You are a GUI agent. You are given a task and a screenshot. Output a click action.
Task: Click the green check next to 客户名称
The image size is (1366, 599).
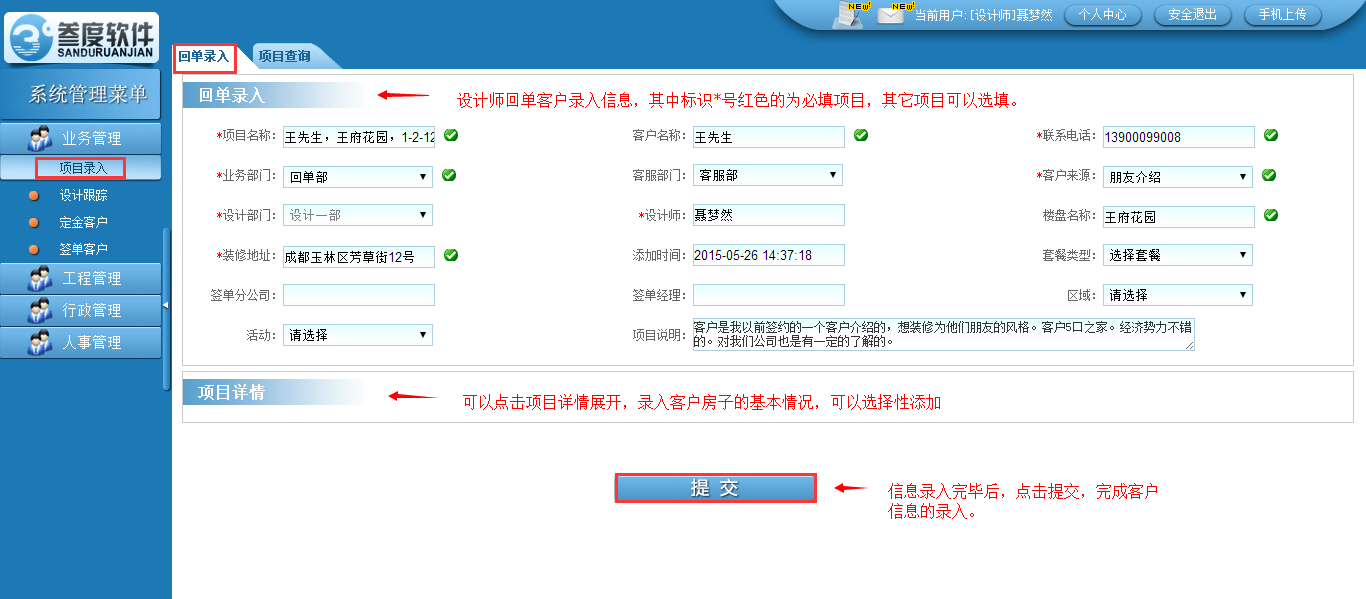click(x=861, y=135)
